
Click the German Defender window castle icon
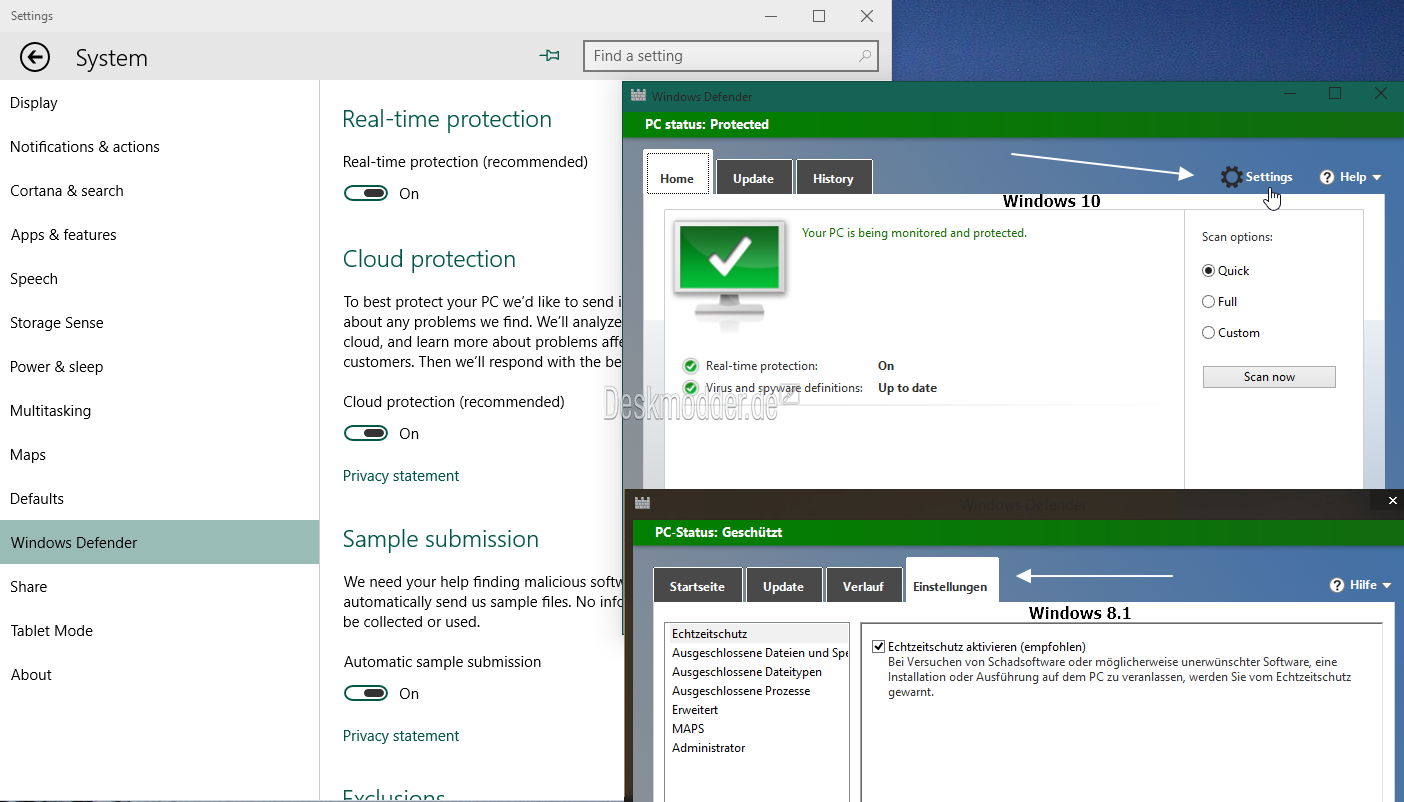(x=642, y=503)
